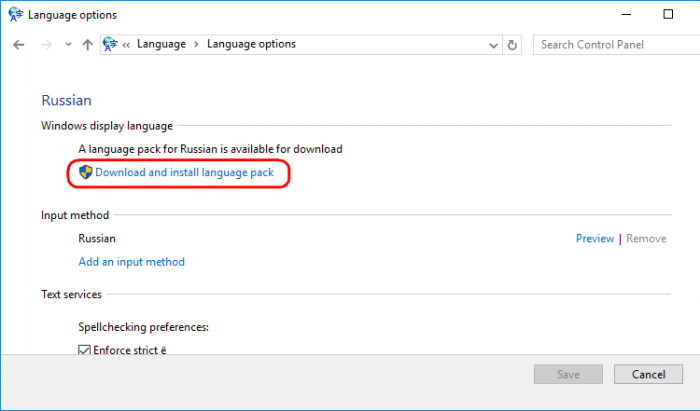Click the Russian input method entry

pyautogui.click(x=97, y=238)
